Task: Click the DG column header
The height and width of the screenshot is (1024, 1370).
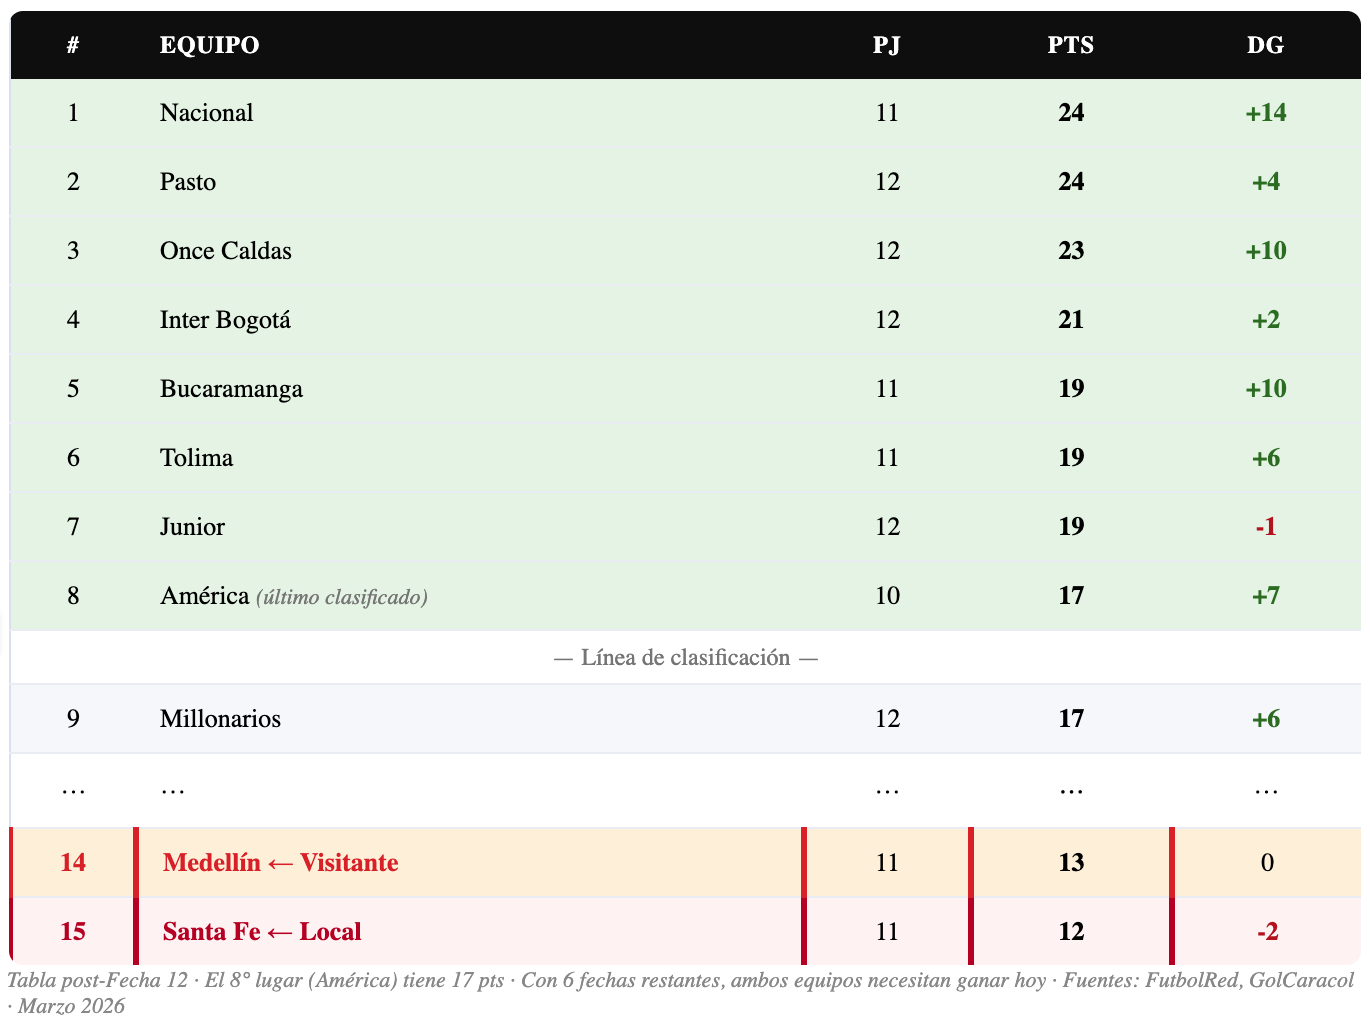Action: [x=1265, y=45]
